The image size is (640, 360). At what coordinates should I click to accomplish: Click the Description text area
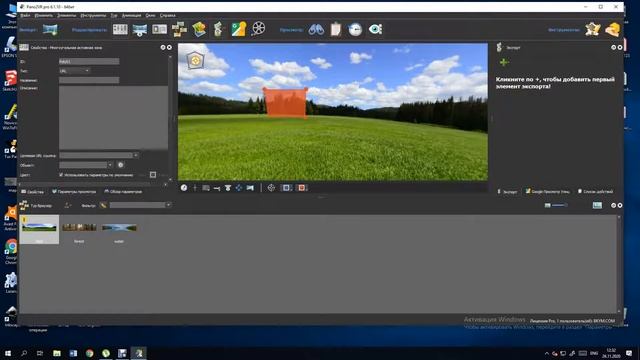[x=113, y=118]
